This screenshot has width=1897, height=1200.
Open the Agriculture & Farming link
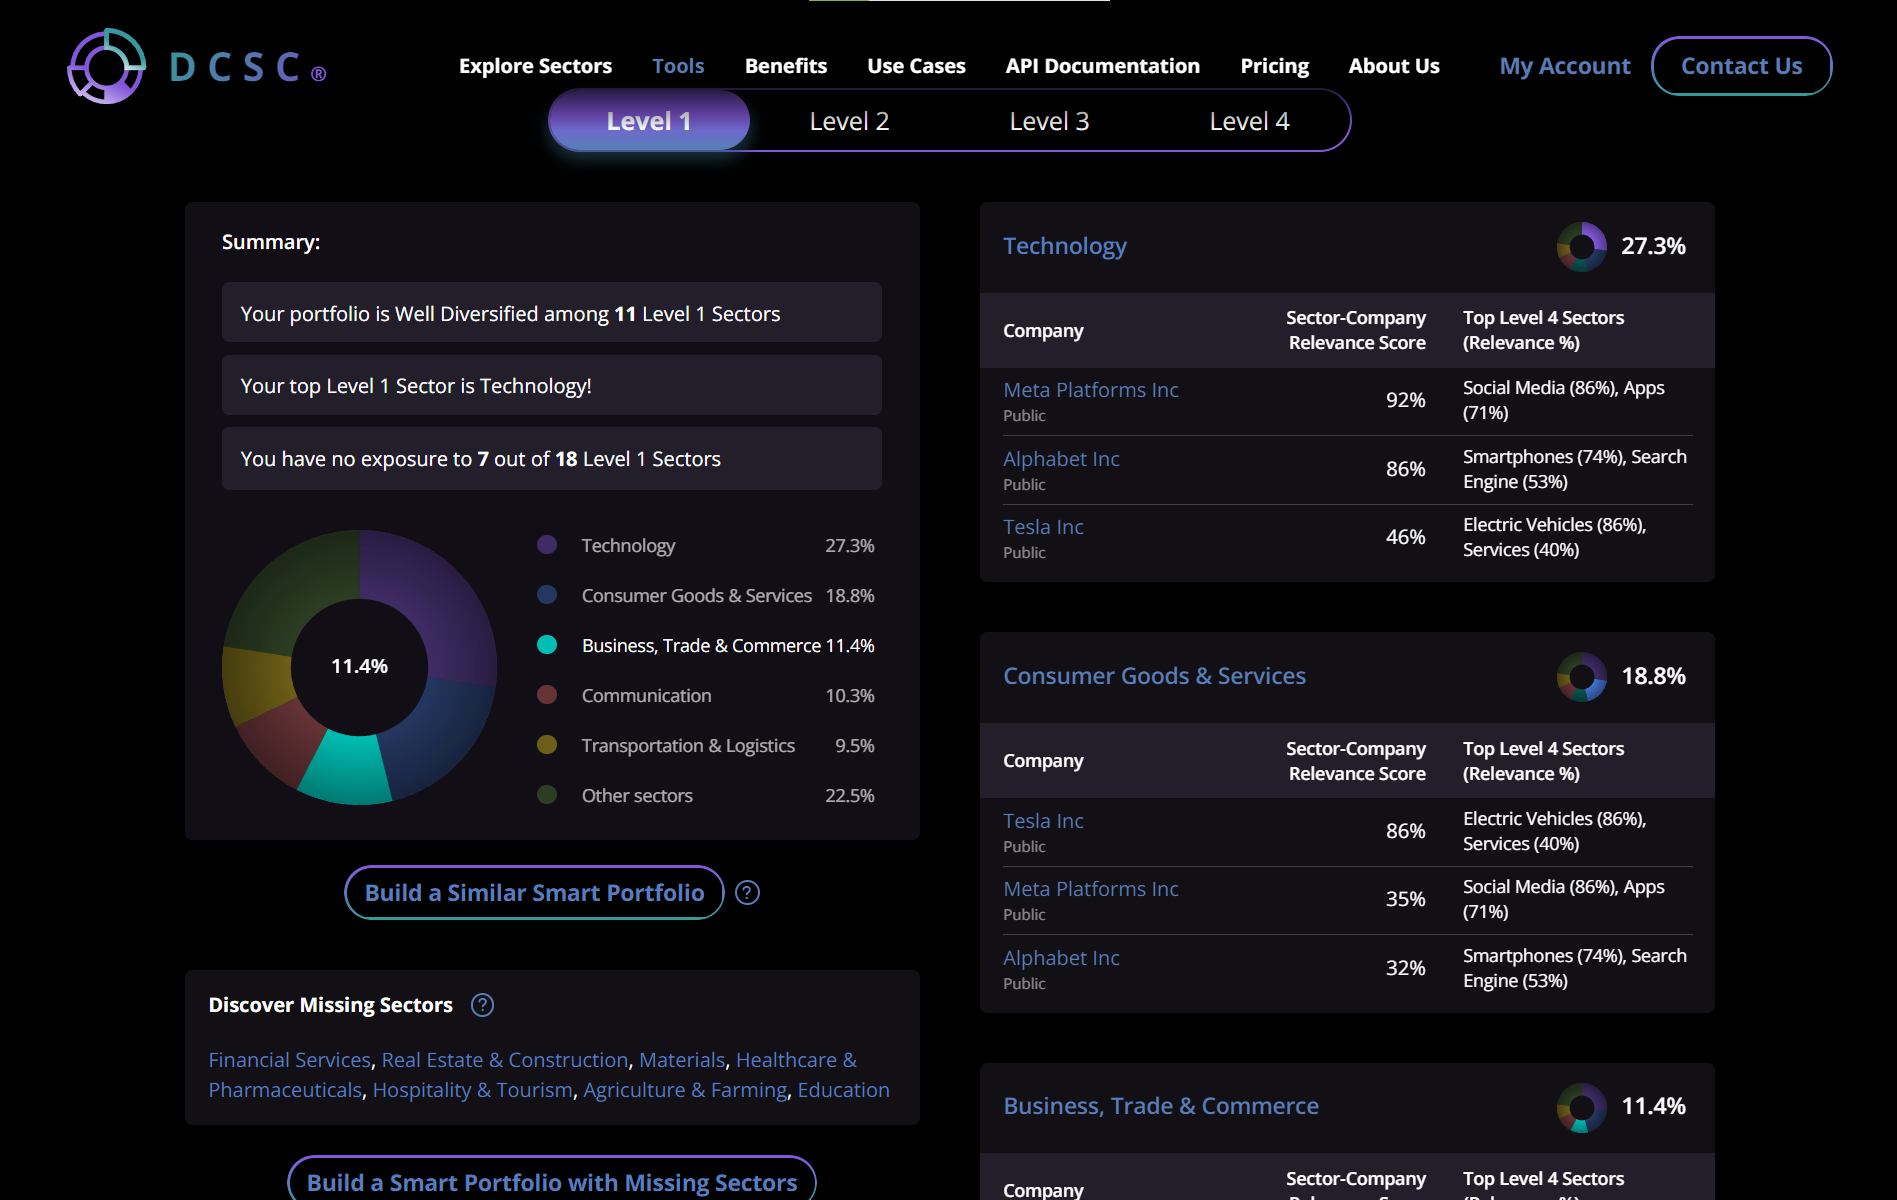click(685, 1090)
